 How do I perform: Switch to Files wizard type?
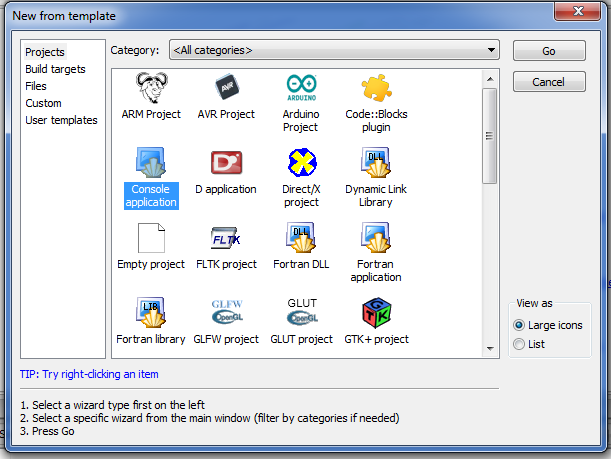[36, 86]
